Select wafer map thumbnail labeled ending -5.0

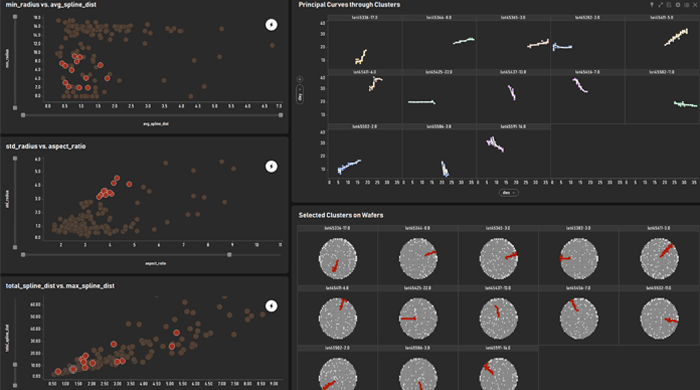tap(659, 259)
